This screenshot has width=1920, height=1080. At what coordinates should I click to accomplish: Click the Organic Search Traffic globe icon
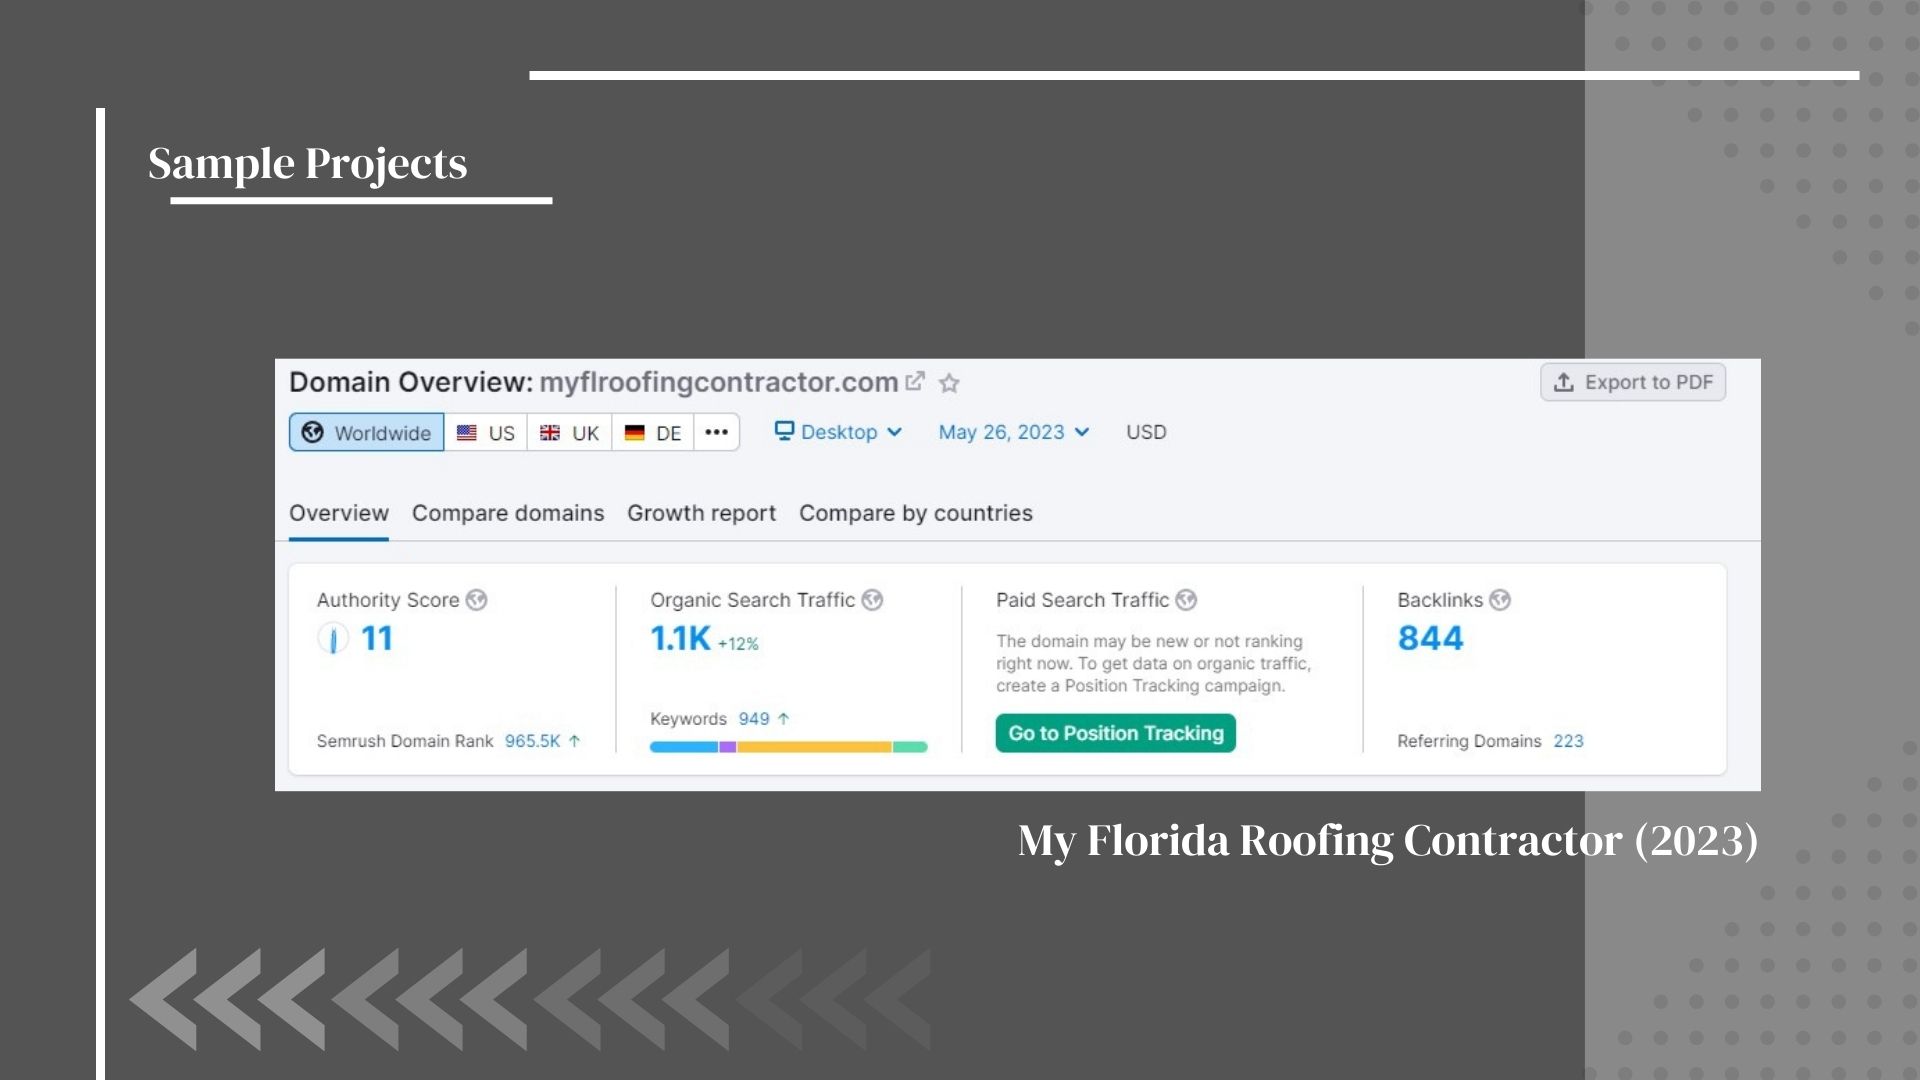(872, 600)
